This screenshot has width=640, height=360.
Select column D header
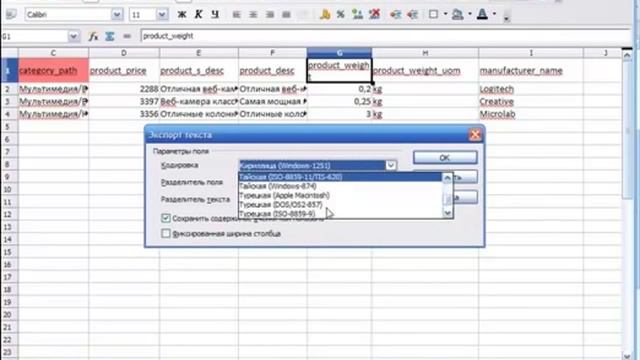click(x=124, y=53)
